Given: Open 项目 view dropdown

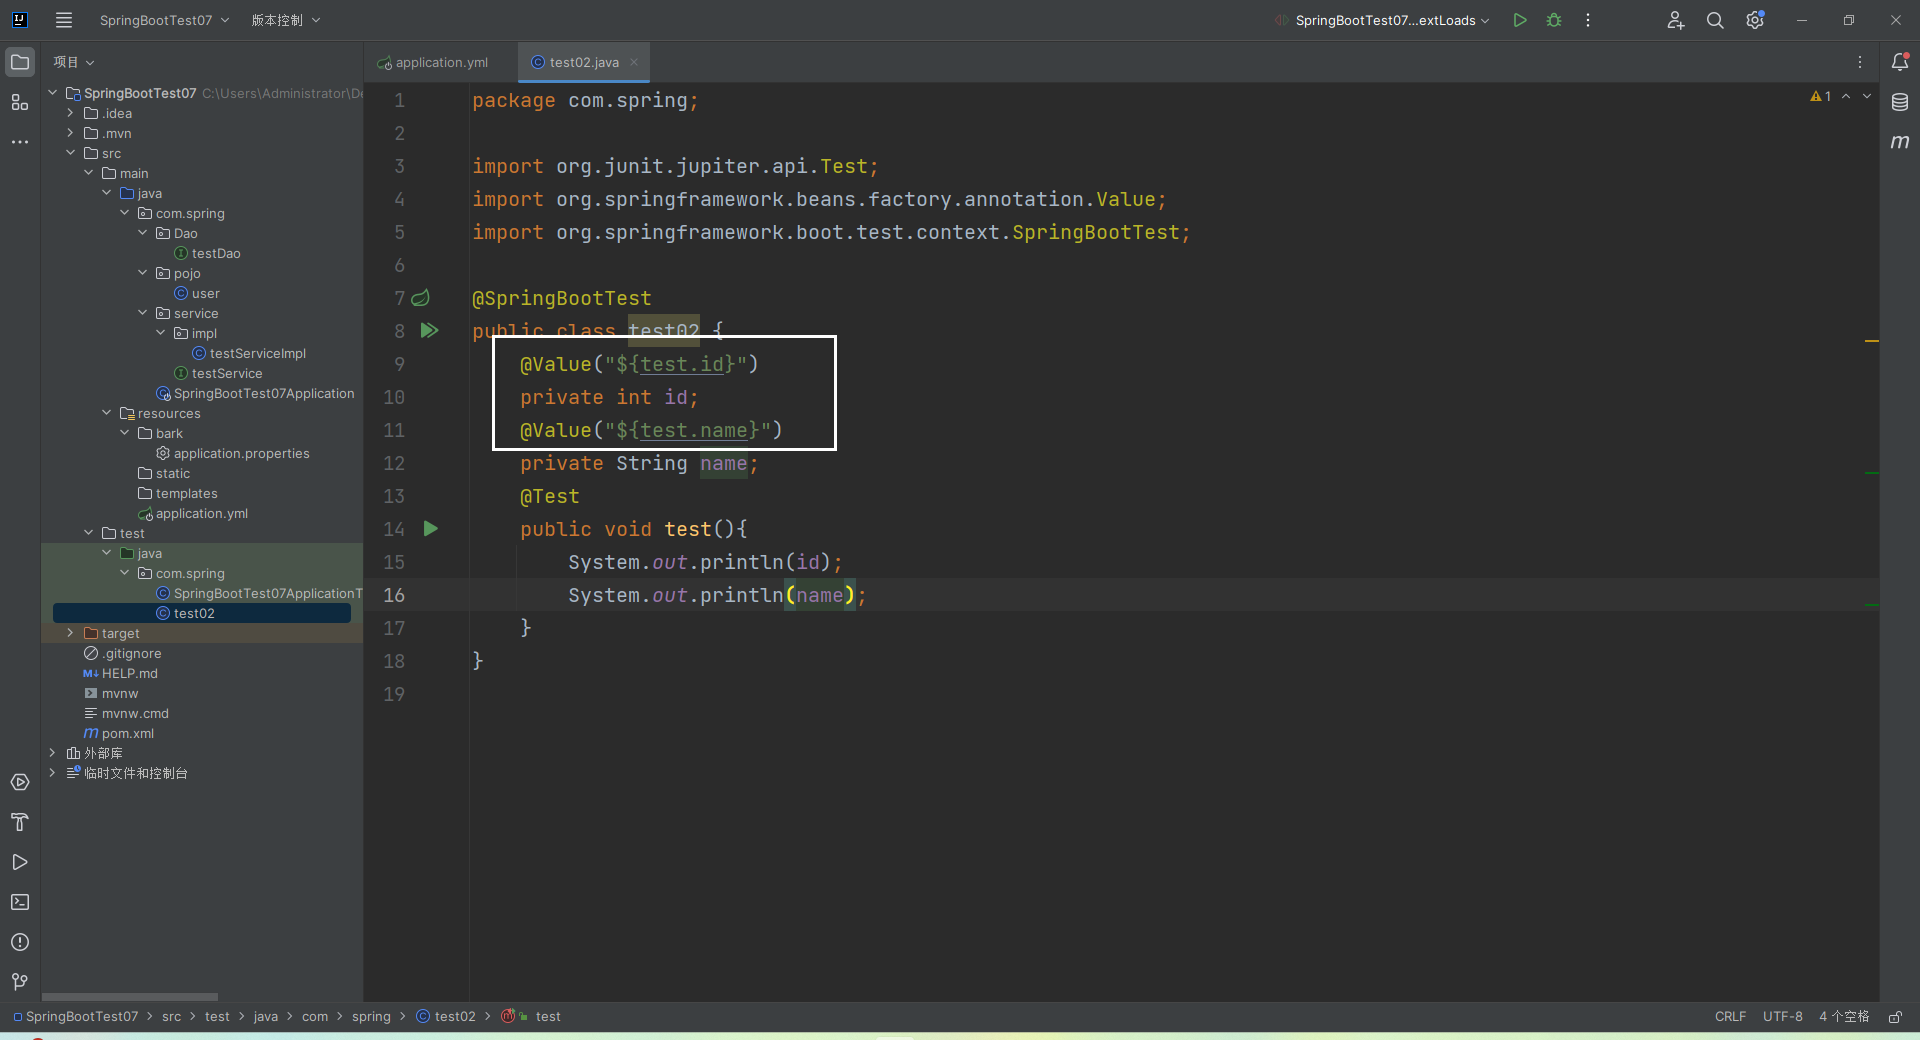Looking at the screenshot, I should [74, 62].
